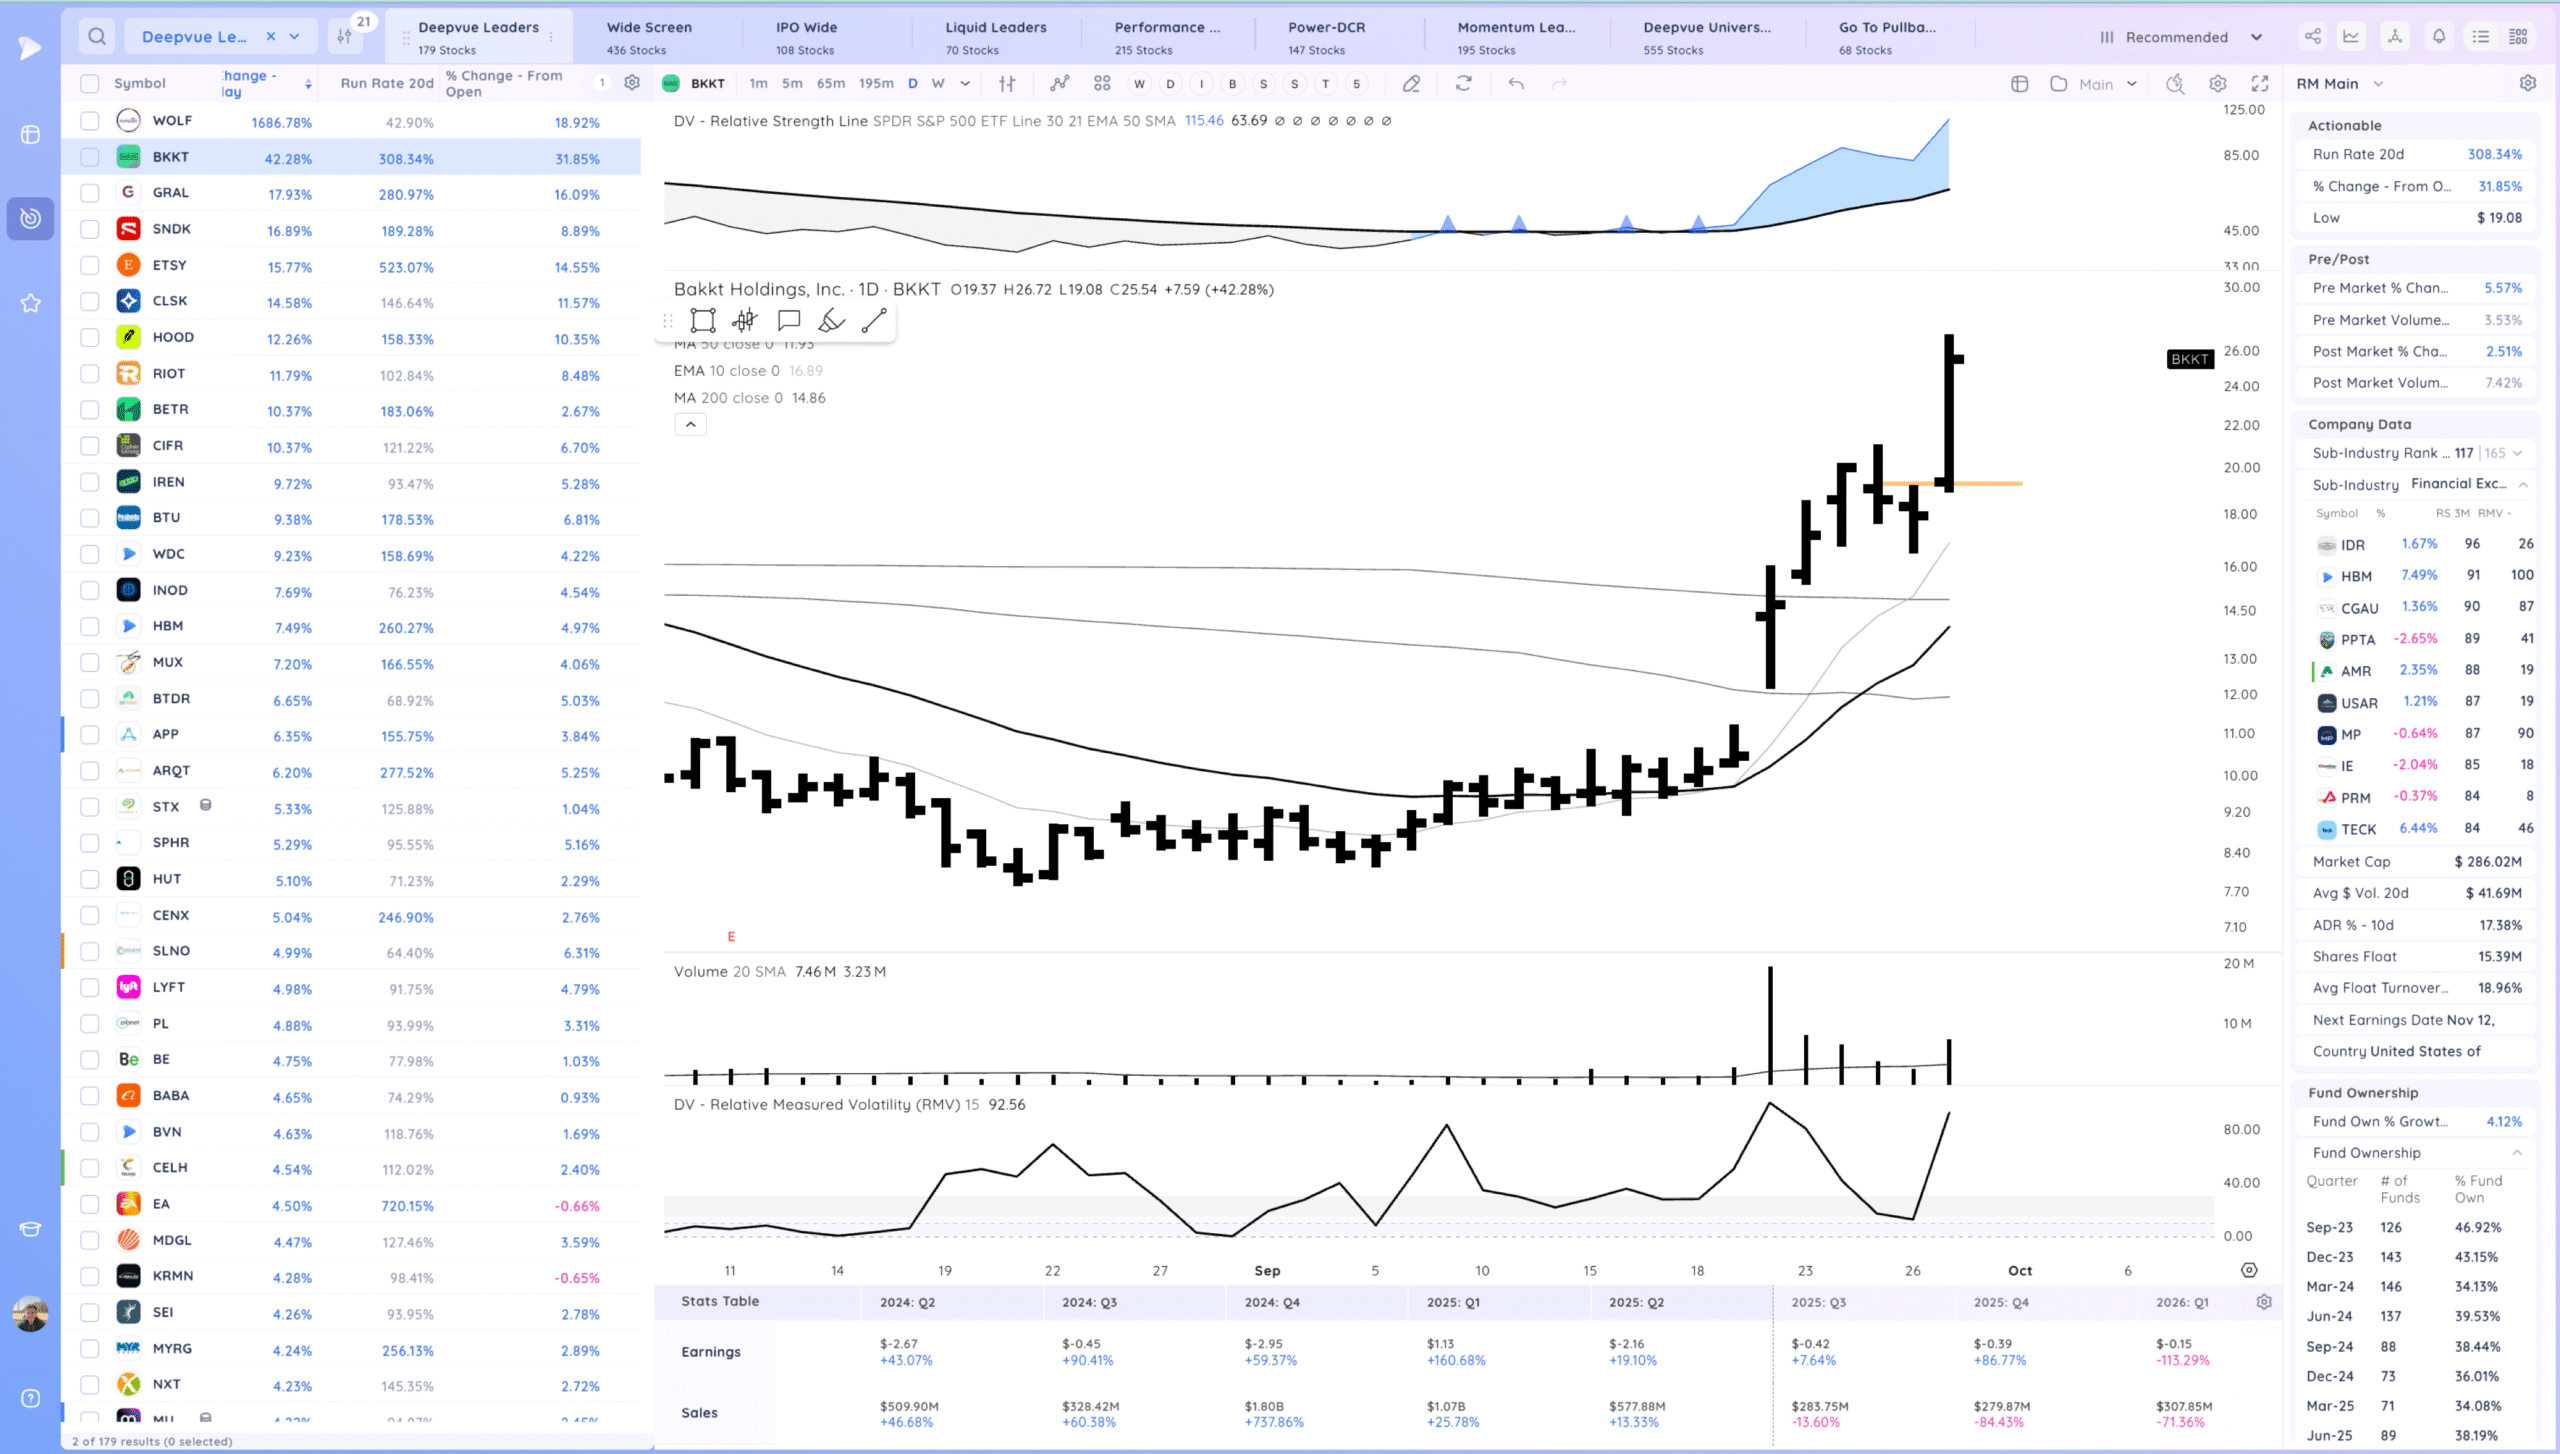Open the four-squares layout icon in chart toolbar
This screenshot has height=1454, width=2560.
point(1102,84)
